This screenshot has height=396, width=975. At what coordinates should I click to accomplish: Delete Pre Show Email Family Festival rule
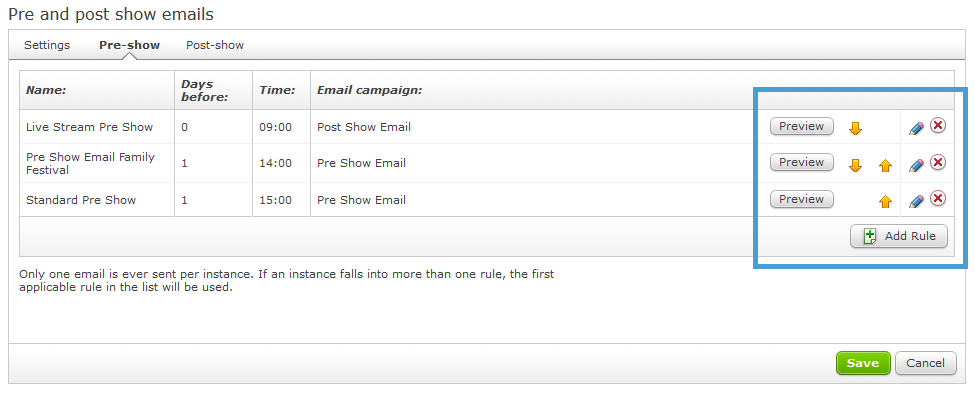point(938,162)
